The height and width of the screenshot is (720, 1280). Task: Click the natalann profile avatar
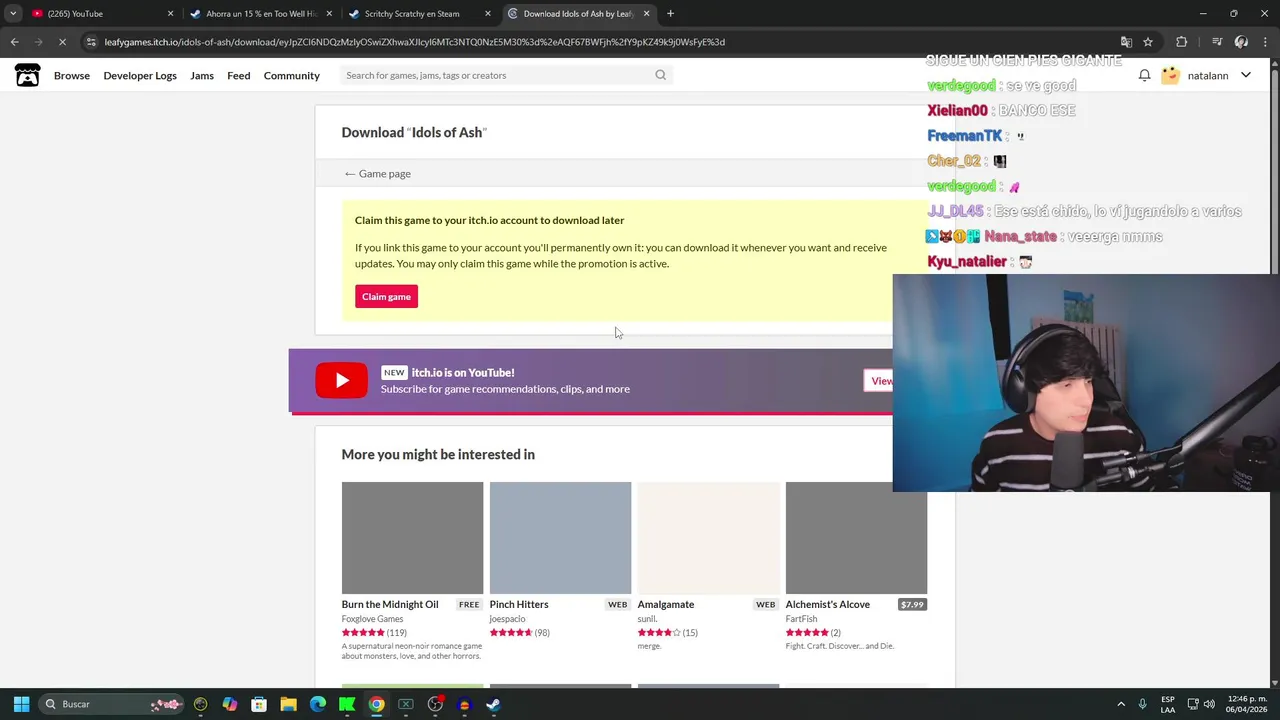(x=1170, y=75)
